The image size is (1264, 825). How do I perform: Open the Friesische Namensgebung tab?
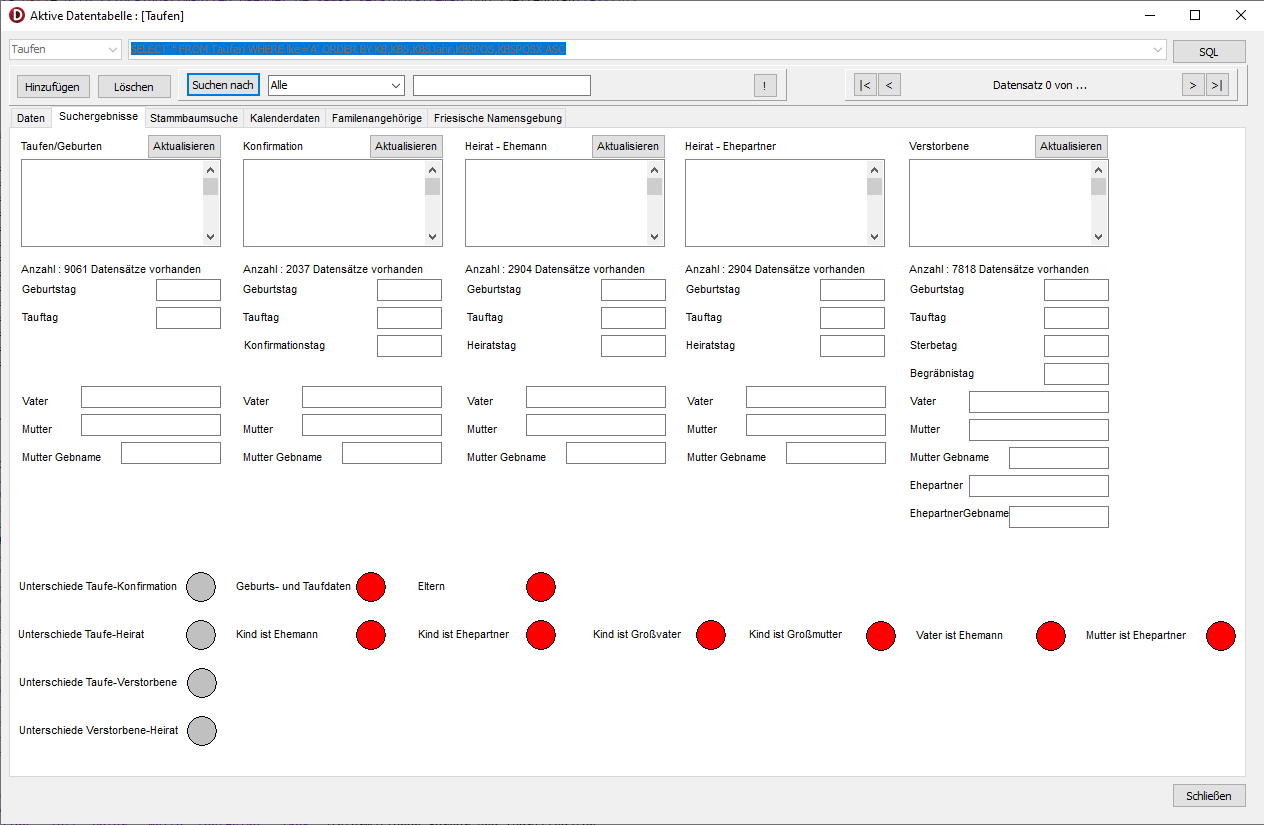[x=497, y=118]
